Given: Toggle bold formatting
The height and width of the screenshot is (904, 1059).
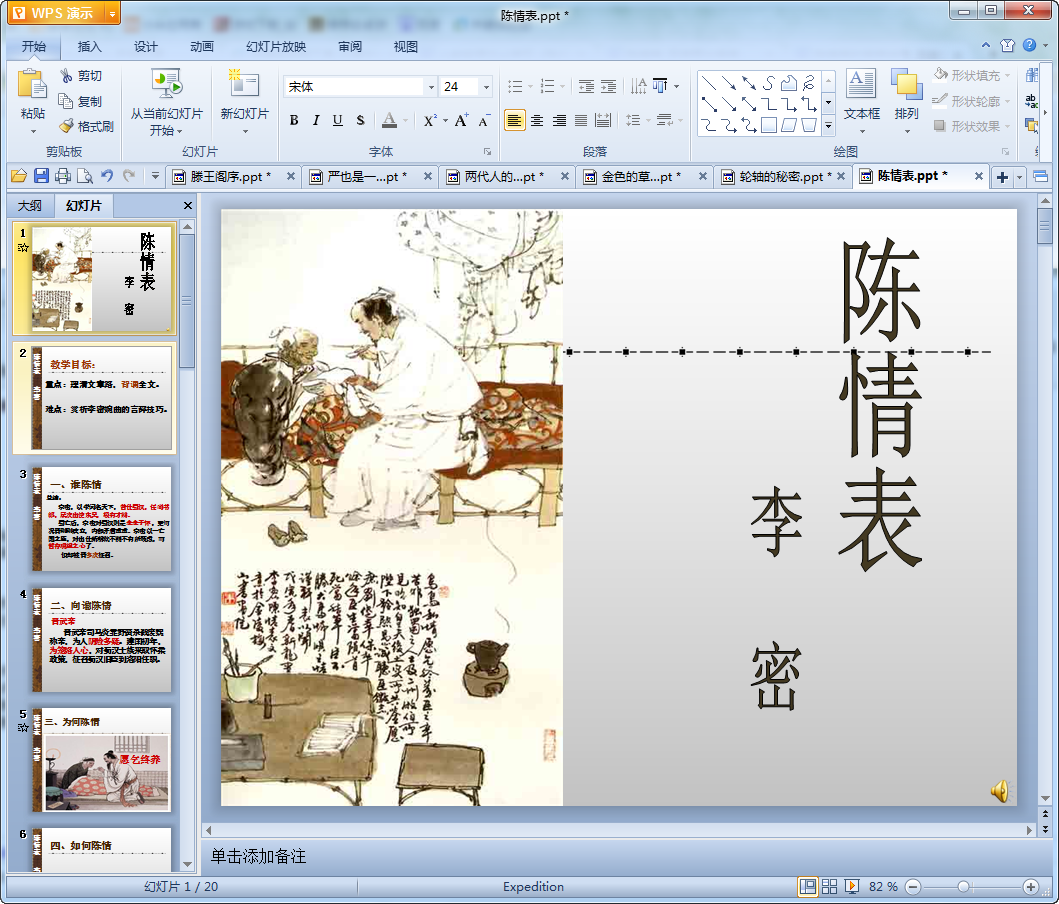Looking at the screenshot, I should tap(294, 121).
